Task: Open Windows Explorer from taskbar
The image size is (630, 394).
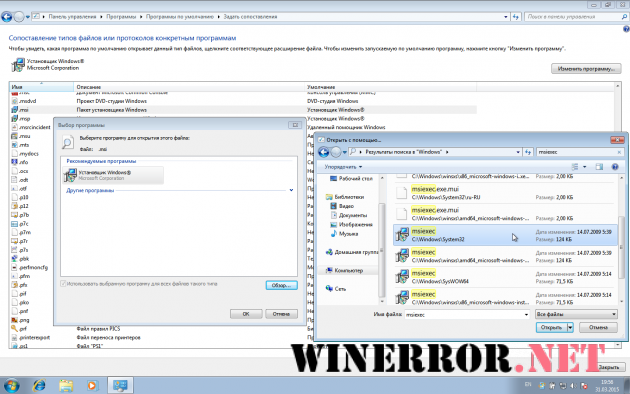Action: (66, 386)
